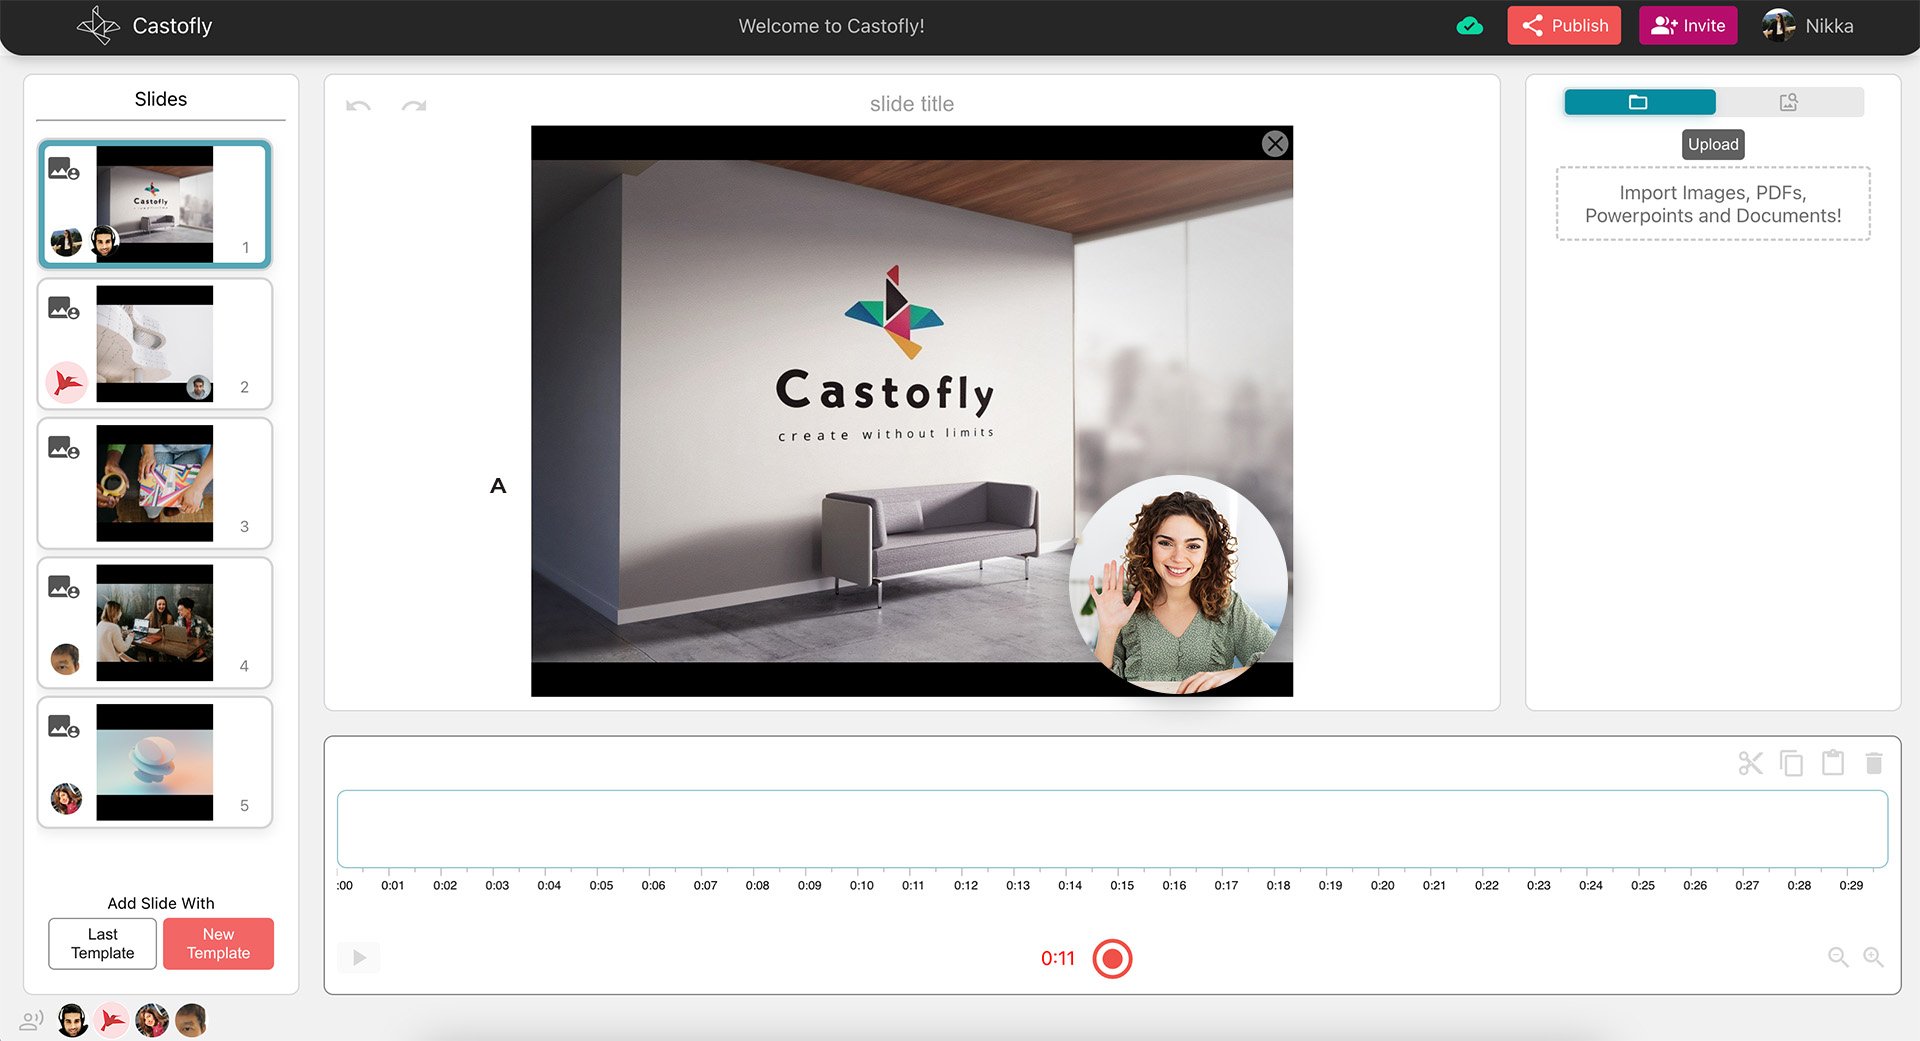The height and width of the screenshot is (1041, 1920).
Task: Zoom in the timeline
Action: tap(1873, 957)
